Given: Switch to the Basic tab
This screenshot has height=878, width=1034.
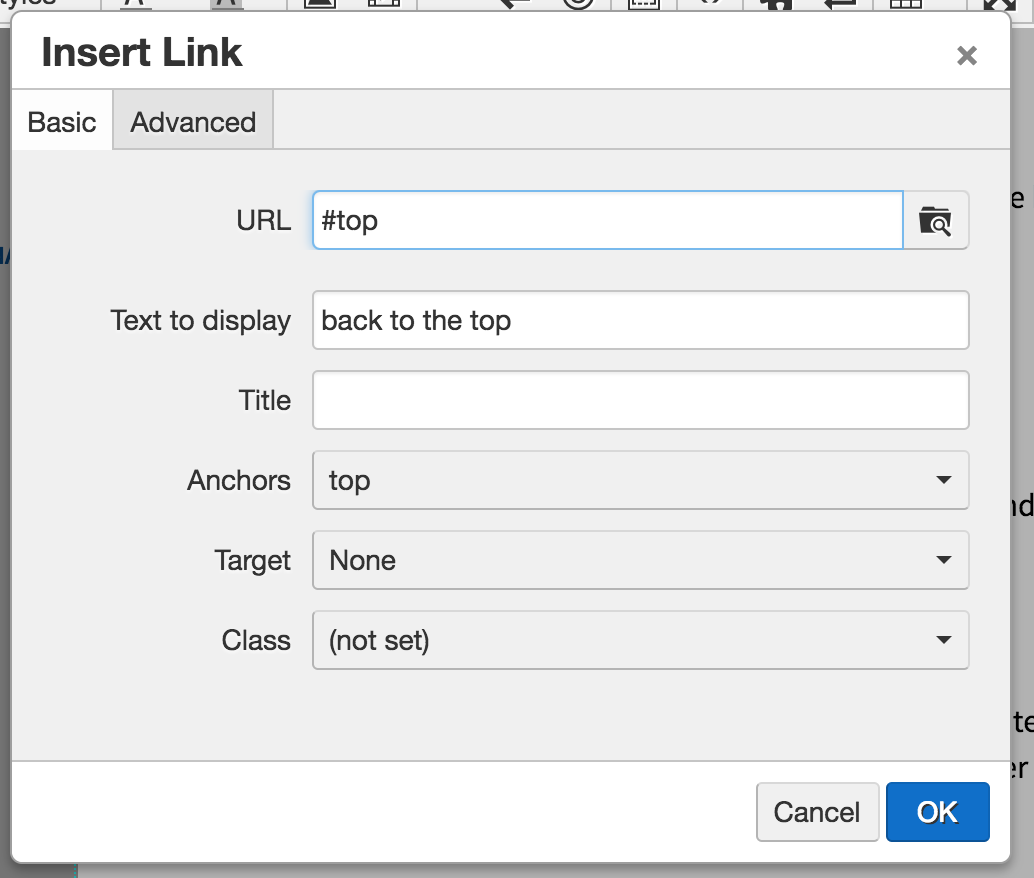Looking at the screenshot, I should tap(62, 122).
